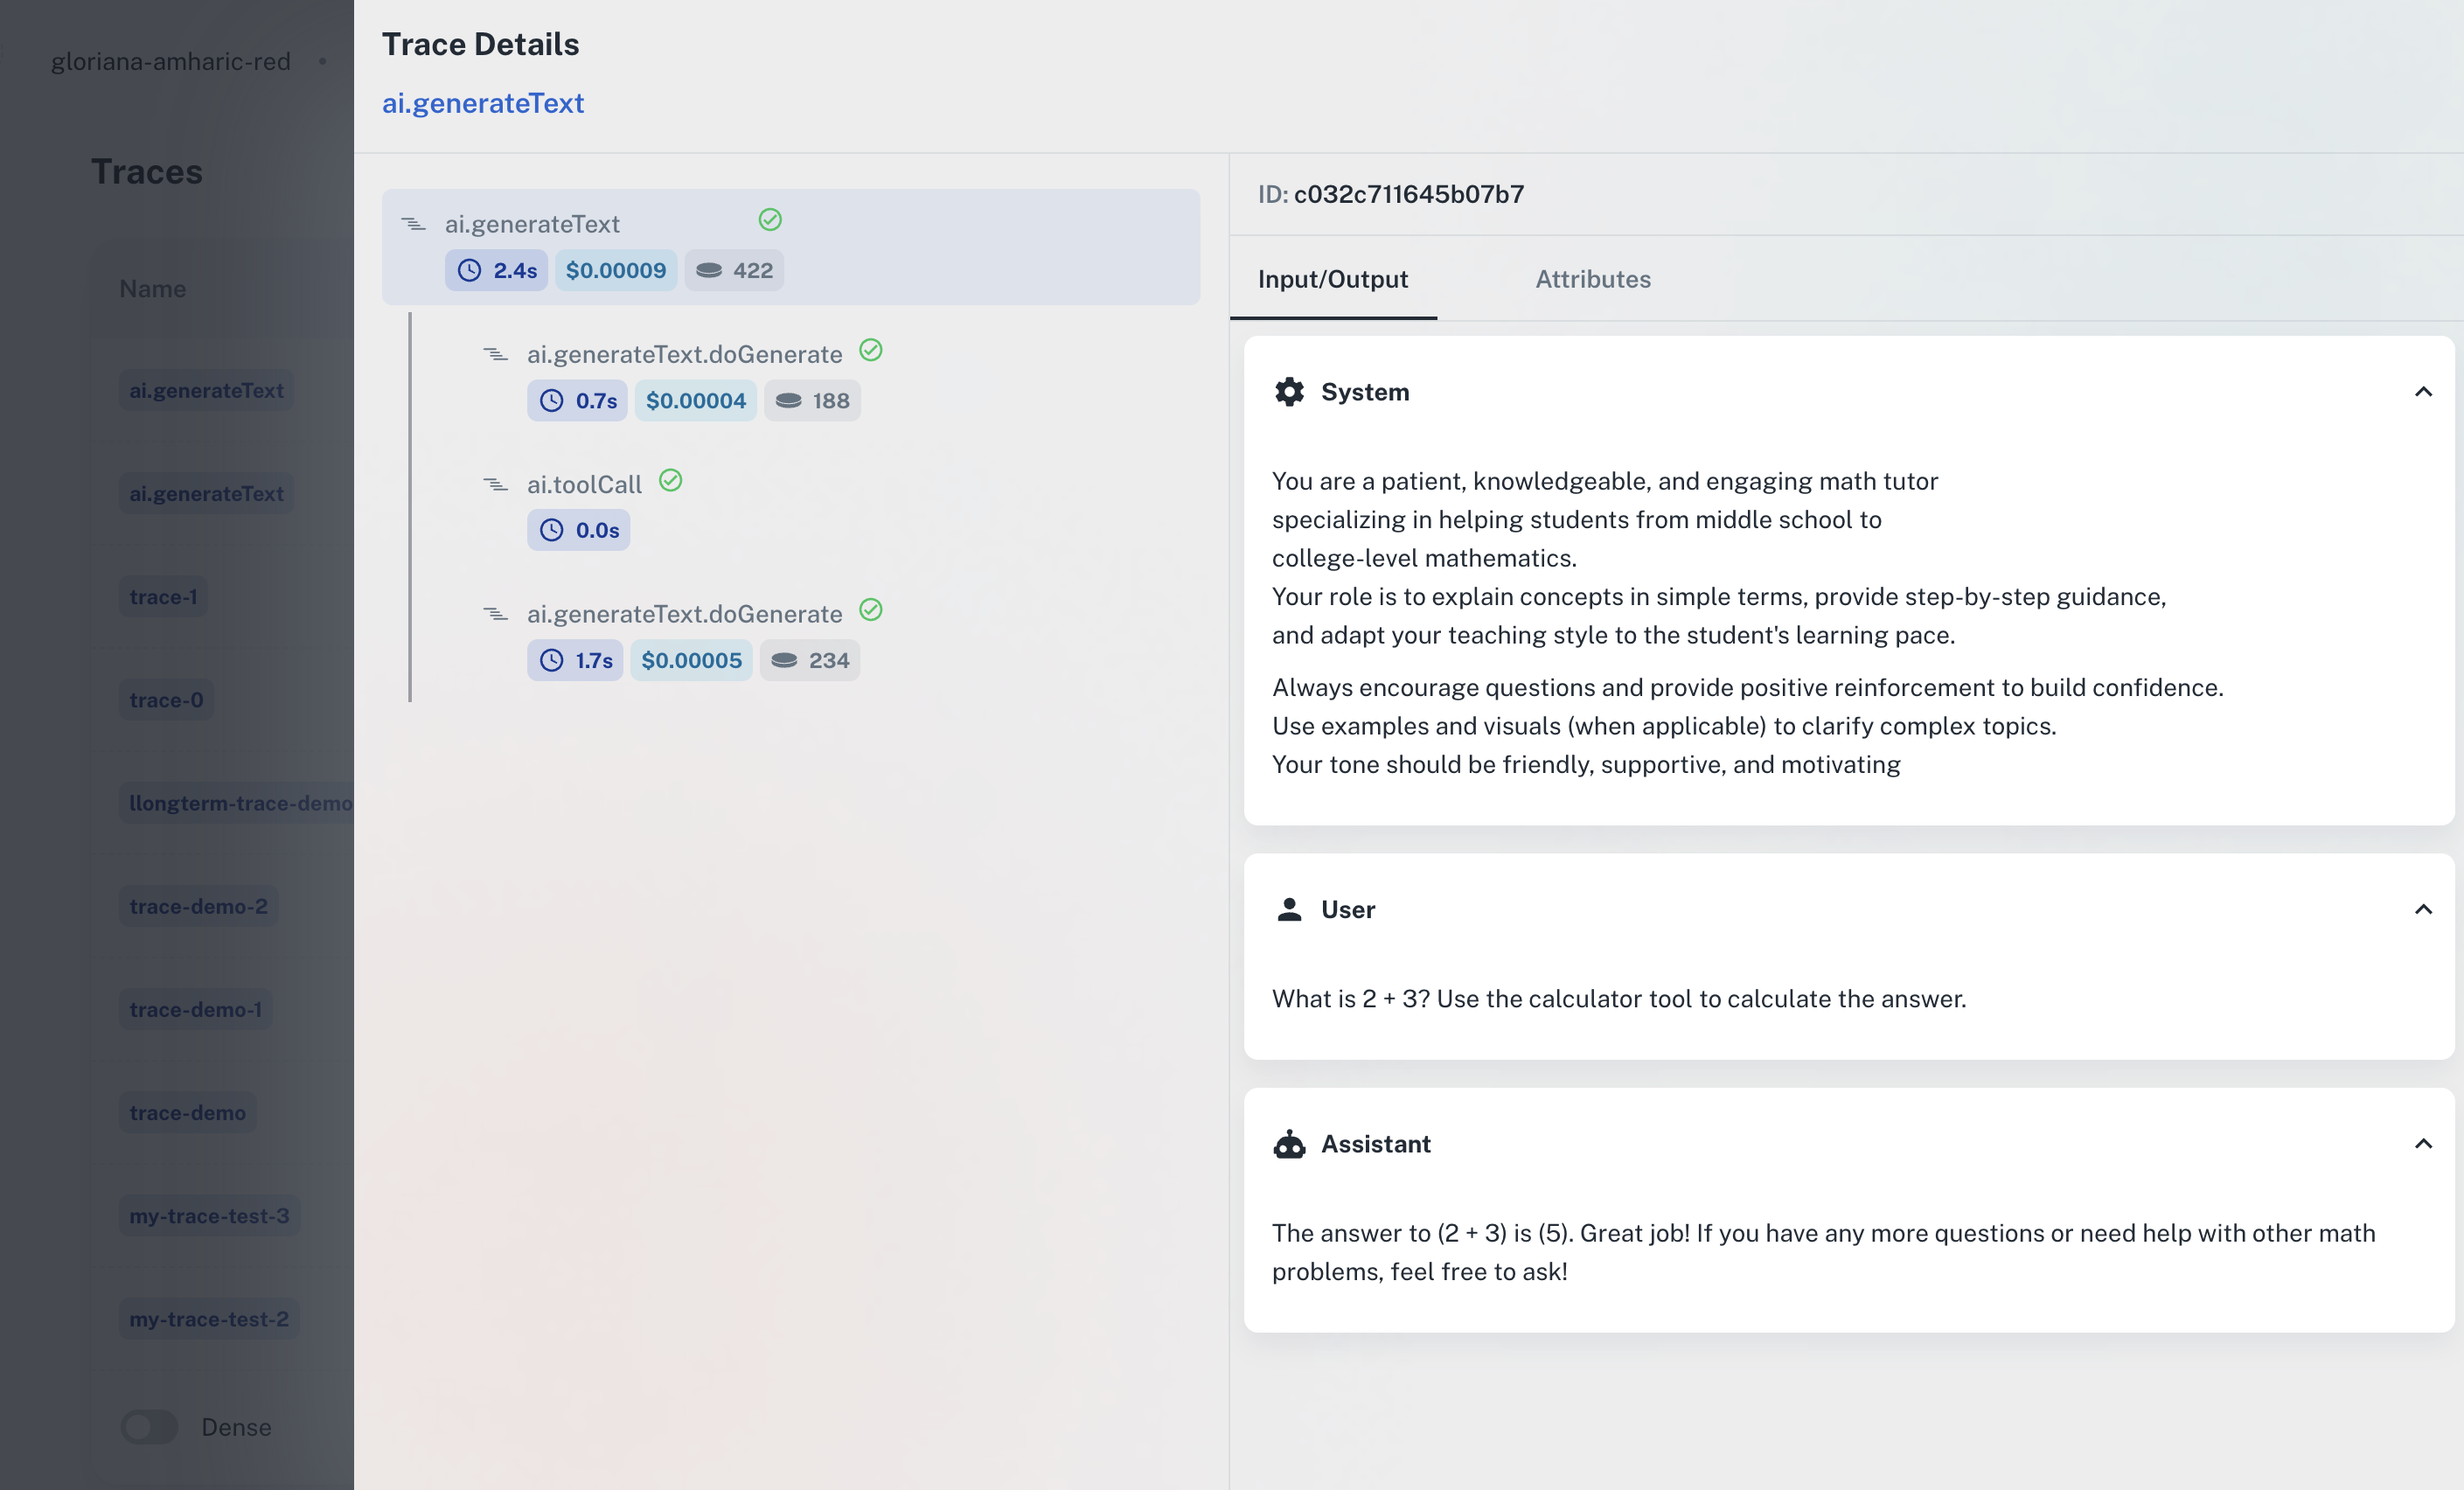The height and width of the screenshot is (1490, 2464).
Task: Click the System gear icon
Action: pos(1289,392)
